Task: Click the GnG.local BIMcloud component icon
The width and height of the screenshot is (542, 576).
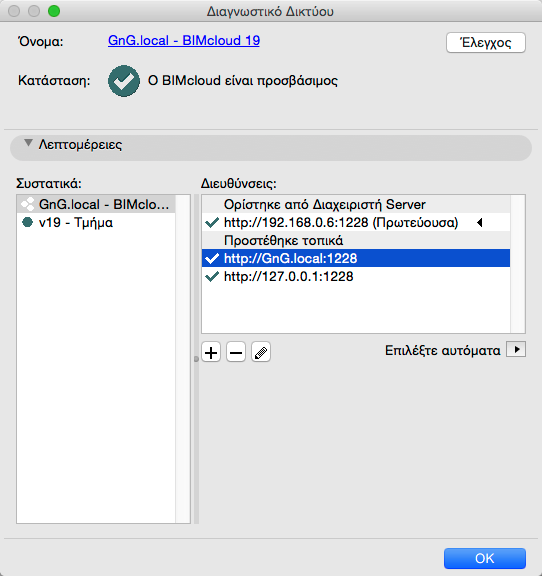Action: (28, 204)
